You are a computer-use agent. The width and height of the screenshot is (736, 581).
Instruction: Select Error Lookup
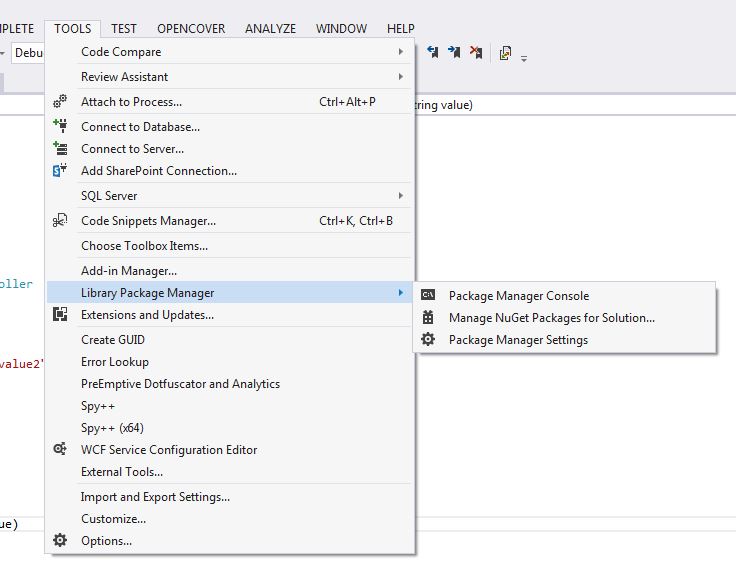pyautogui.click(x=230, y=362)
